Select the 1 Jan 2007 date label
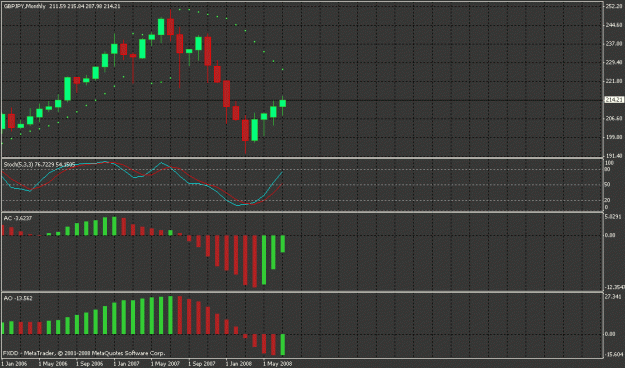This screenshot has height=368, width=625. (x=127, y=364)
